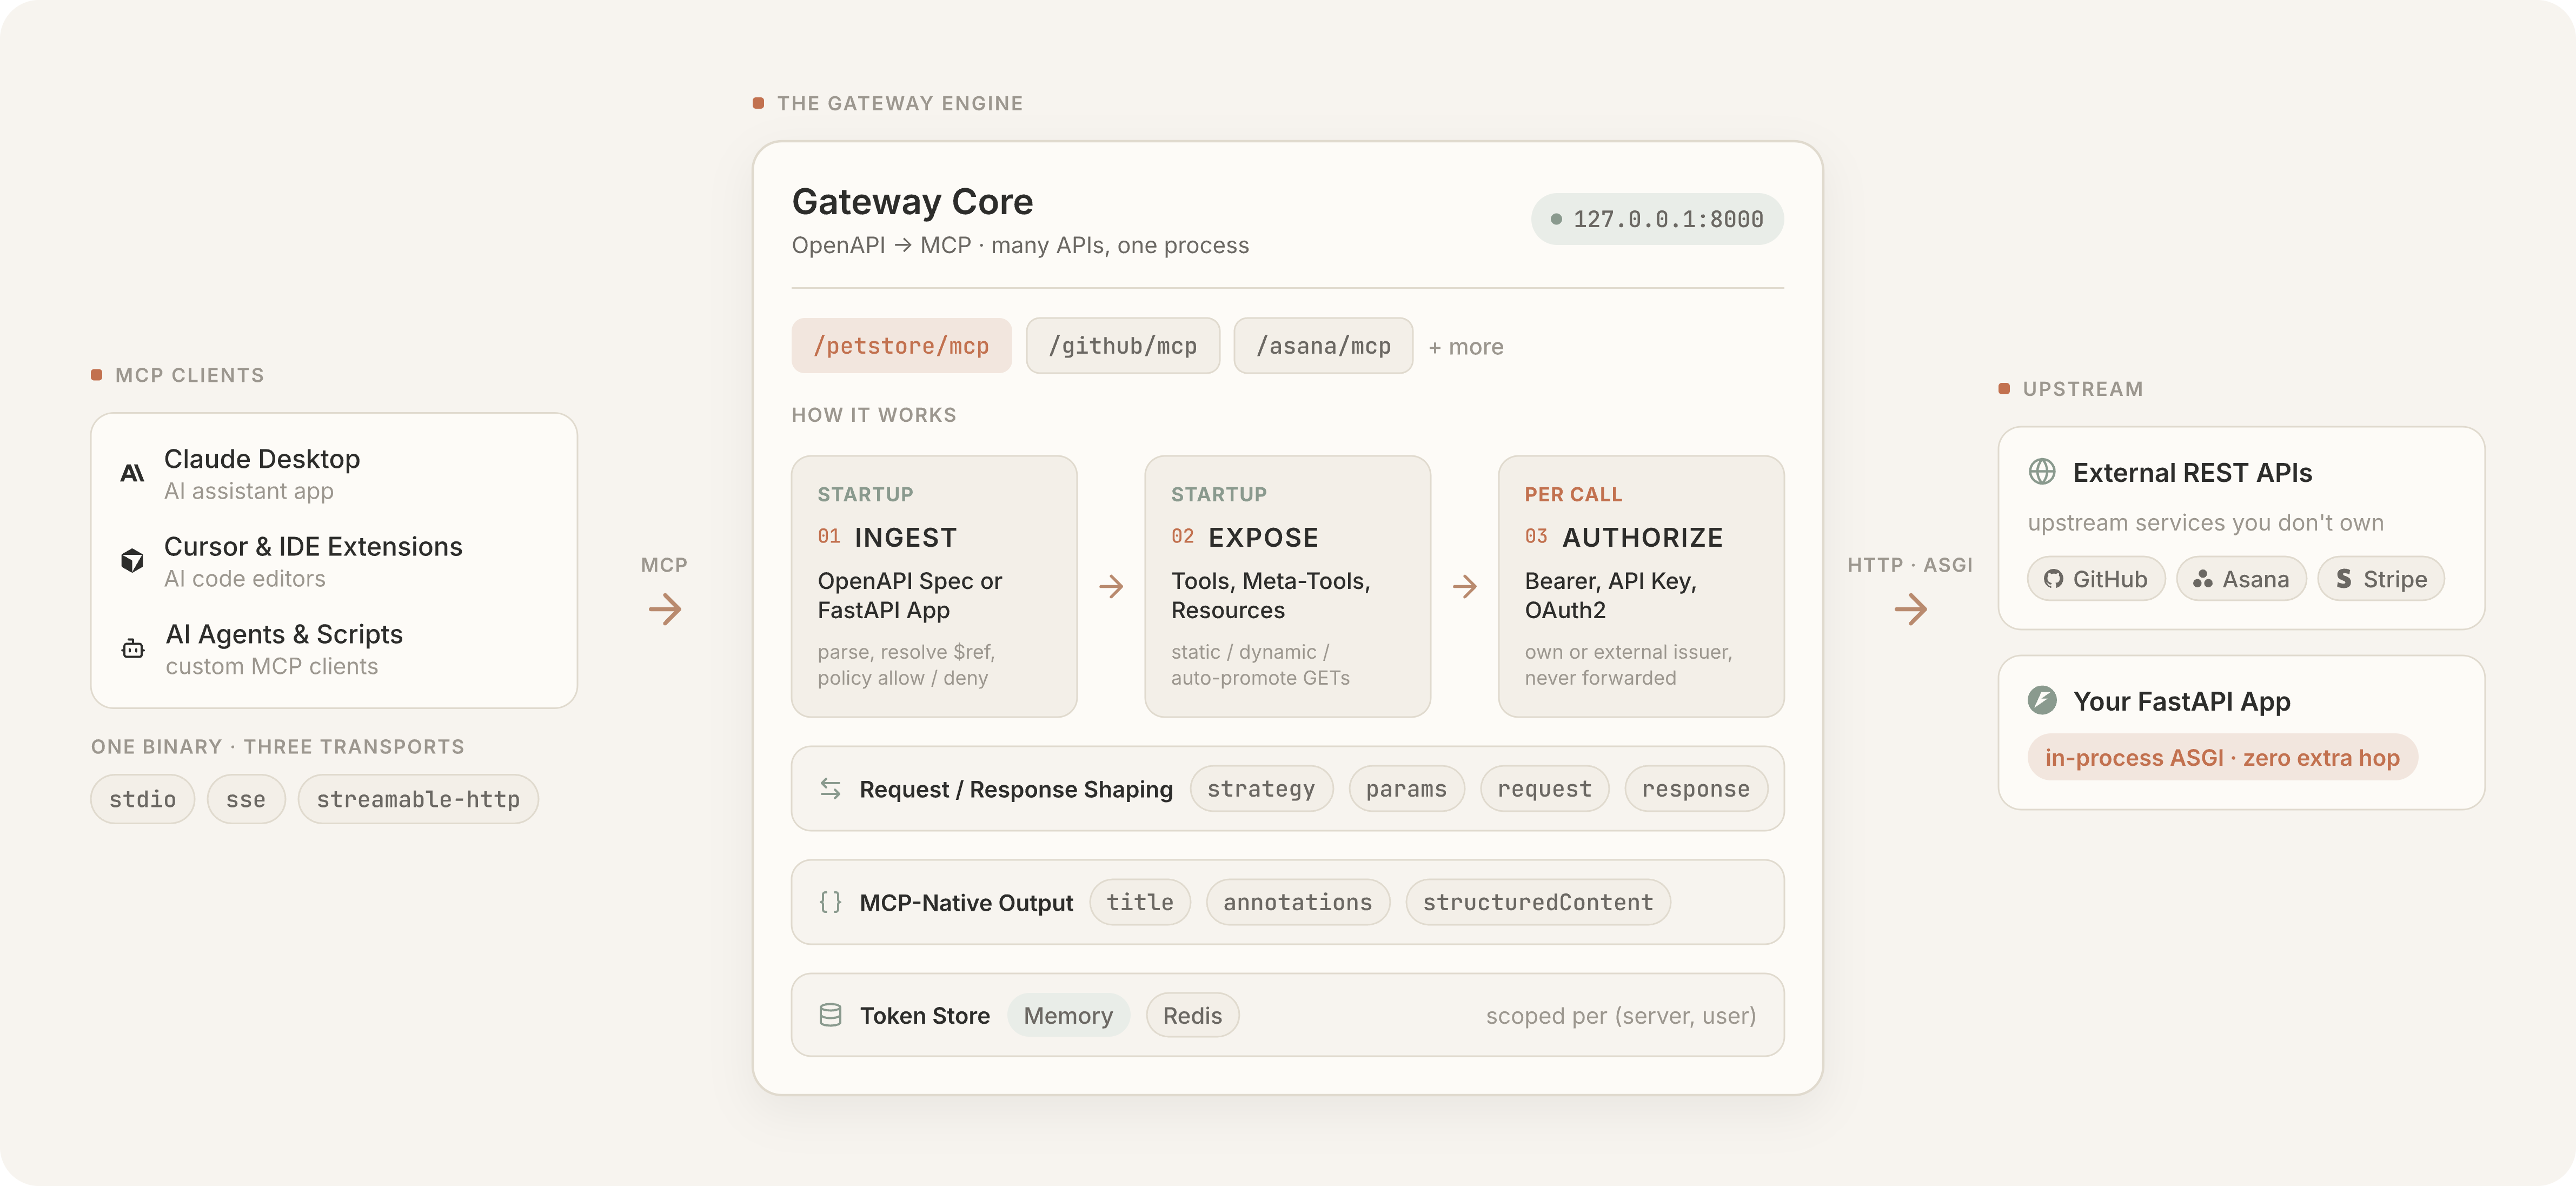2576x1186 pixels.
Task: Click the Request / Response Shaping arrows icon
Action: pyautogui.click(x=830, y=788)
